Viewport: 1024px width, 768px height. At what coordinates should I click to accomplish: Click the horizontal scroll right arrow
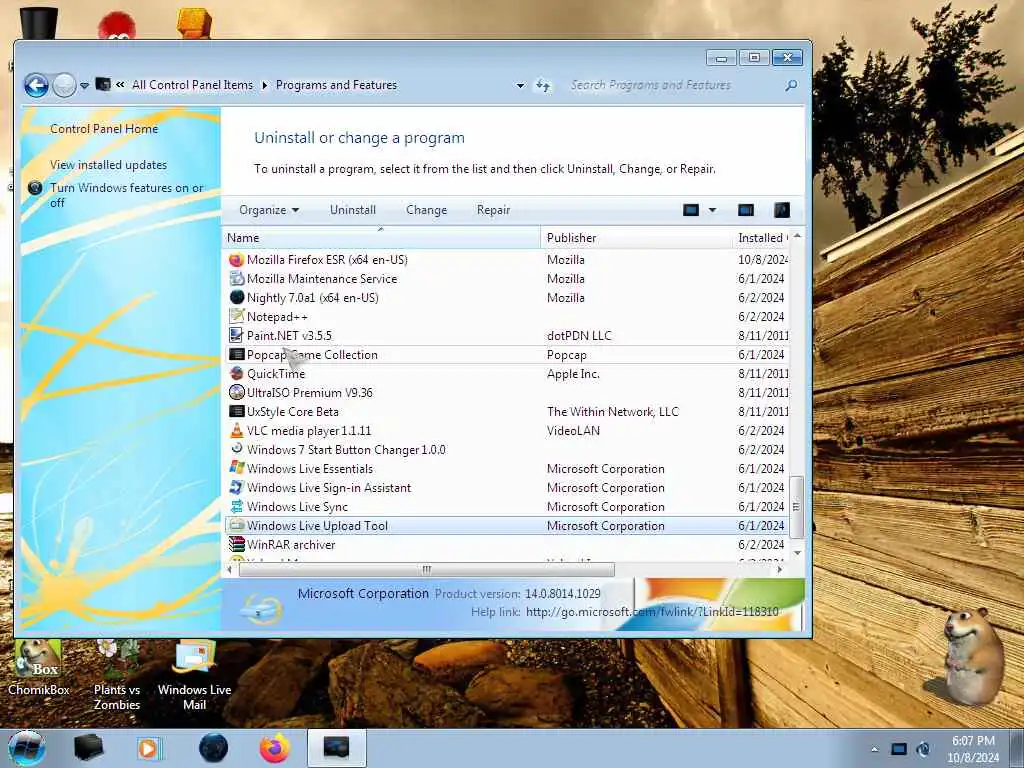(780, 569)
